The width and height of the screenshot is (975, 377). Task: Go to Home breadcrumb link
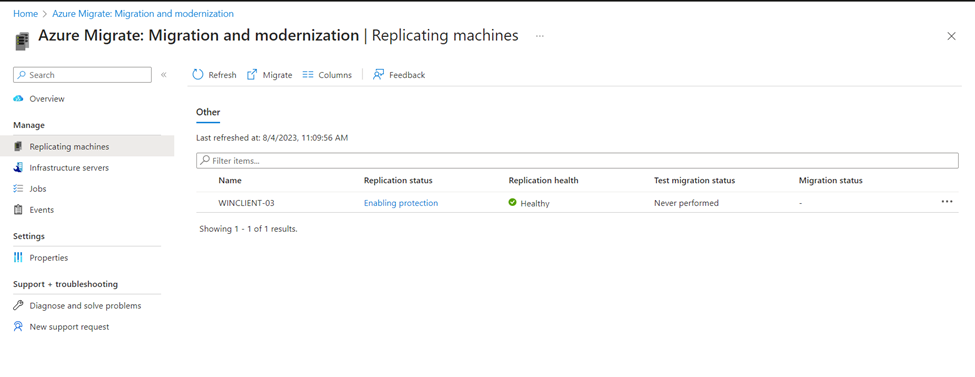point(25,13)
